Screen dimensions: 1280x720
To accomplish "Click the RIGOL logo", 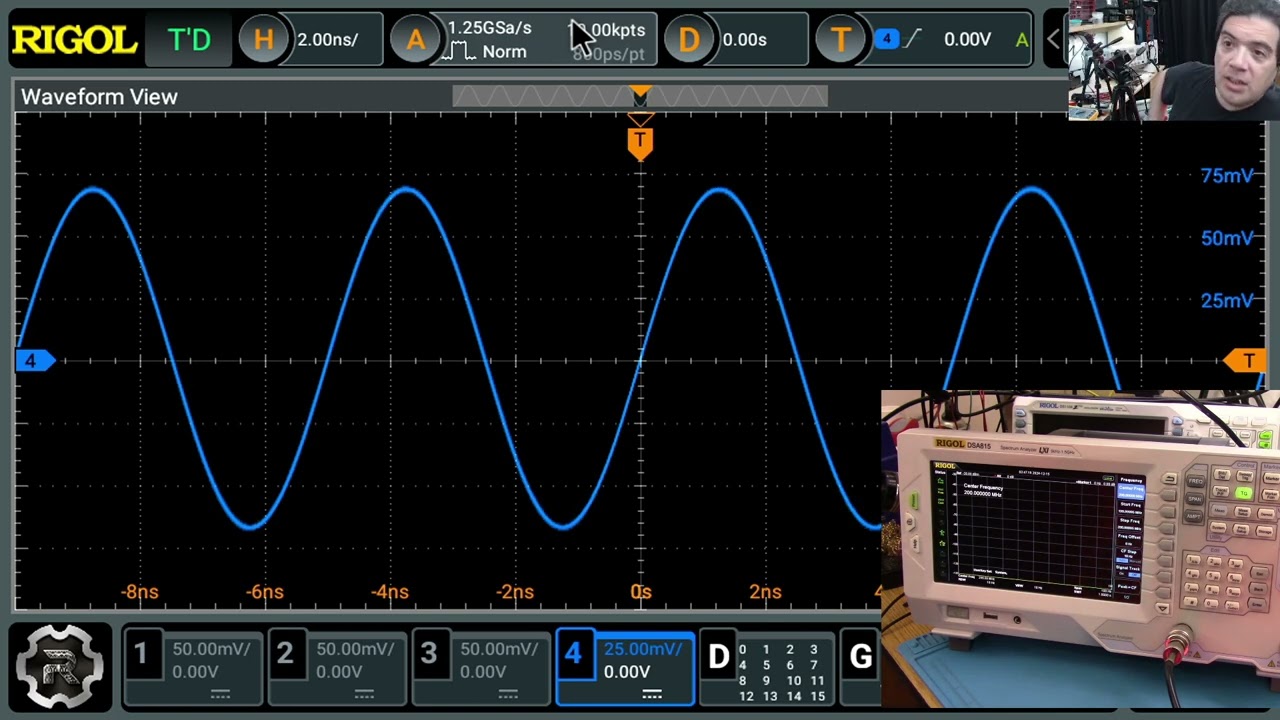I will click(75, 40).
